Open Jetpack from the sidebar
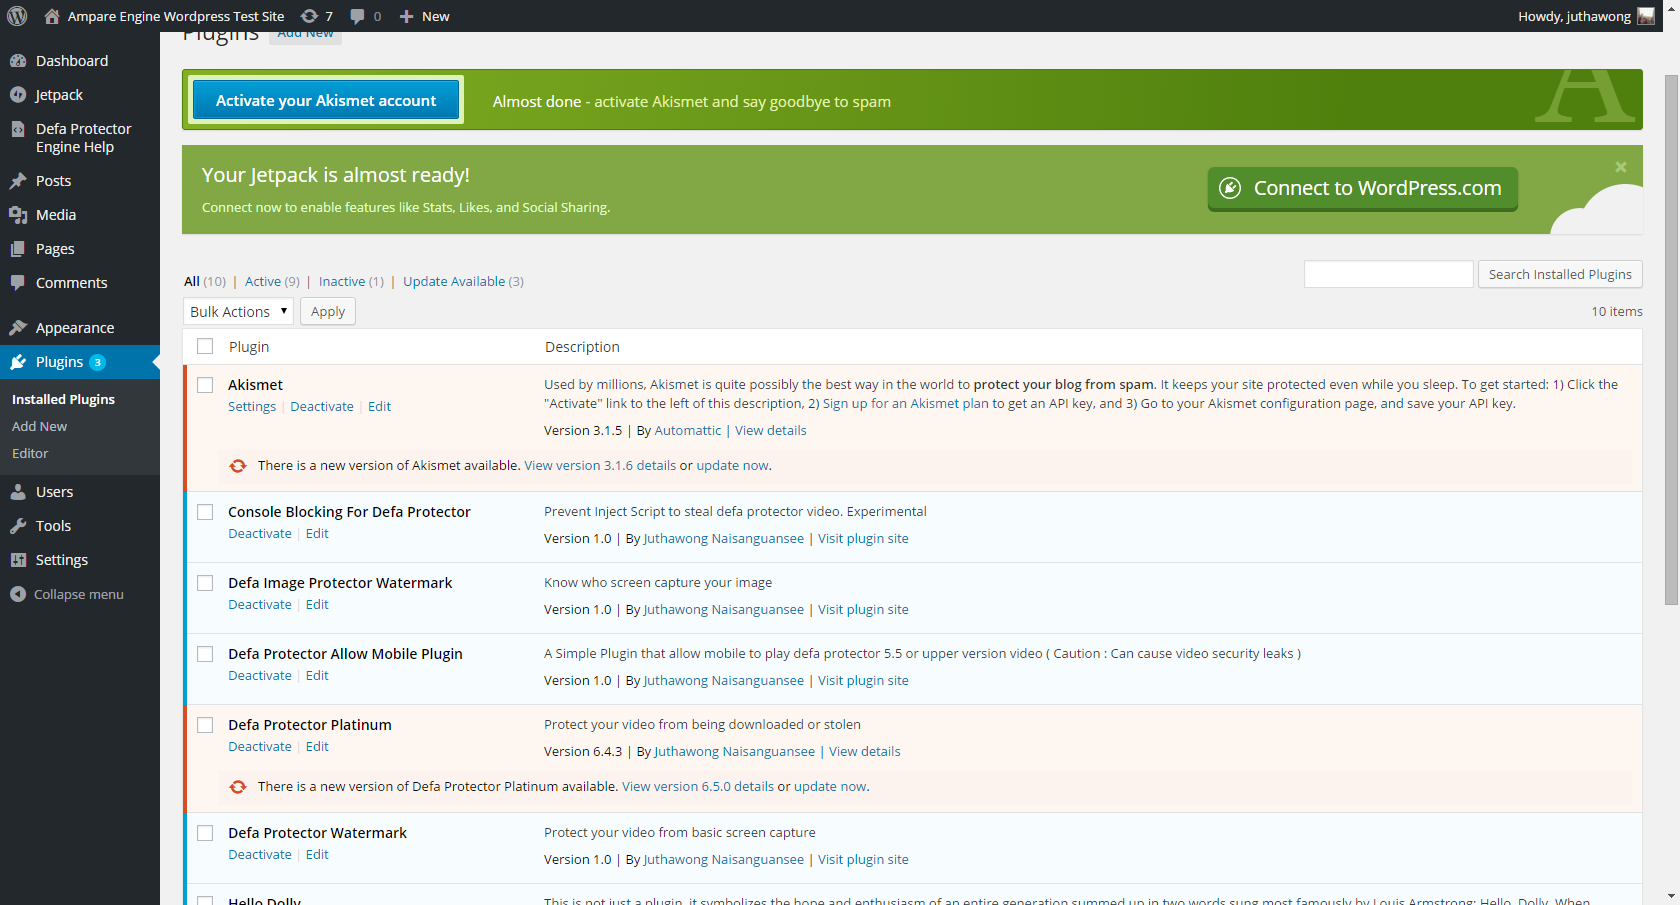 pos(58,94)
